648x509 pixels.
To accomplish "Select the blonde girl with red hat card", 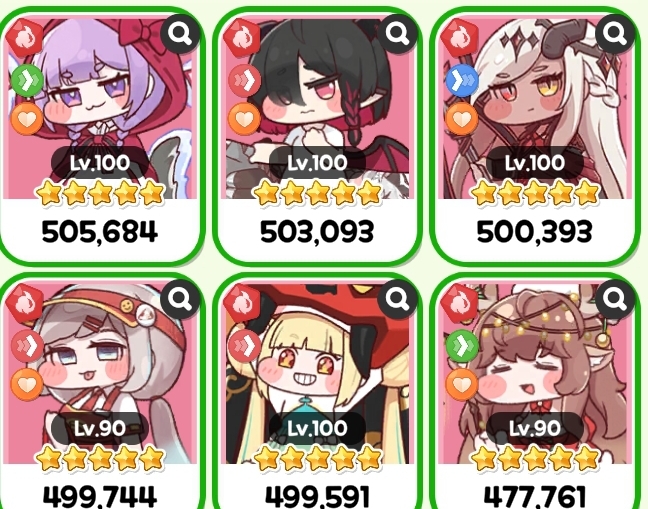I will click(x=317, y=392).
